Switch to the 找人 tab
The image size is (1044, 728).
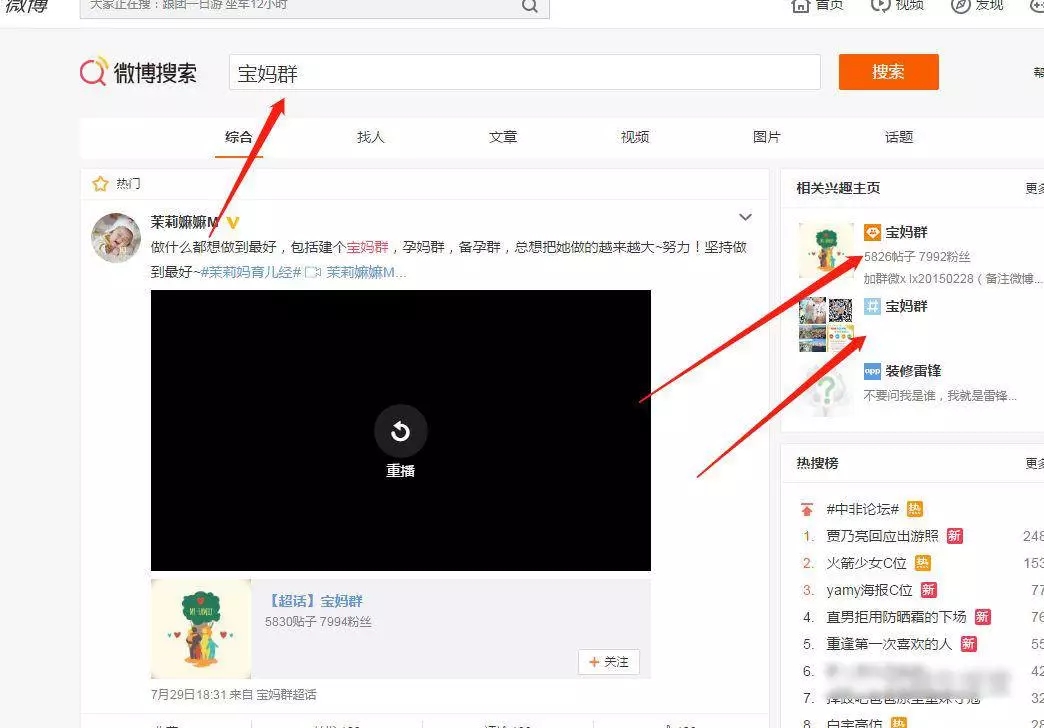coord(370,137)
